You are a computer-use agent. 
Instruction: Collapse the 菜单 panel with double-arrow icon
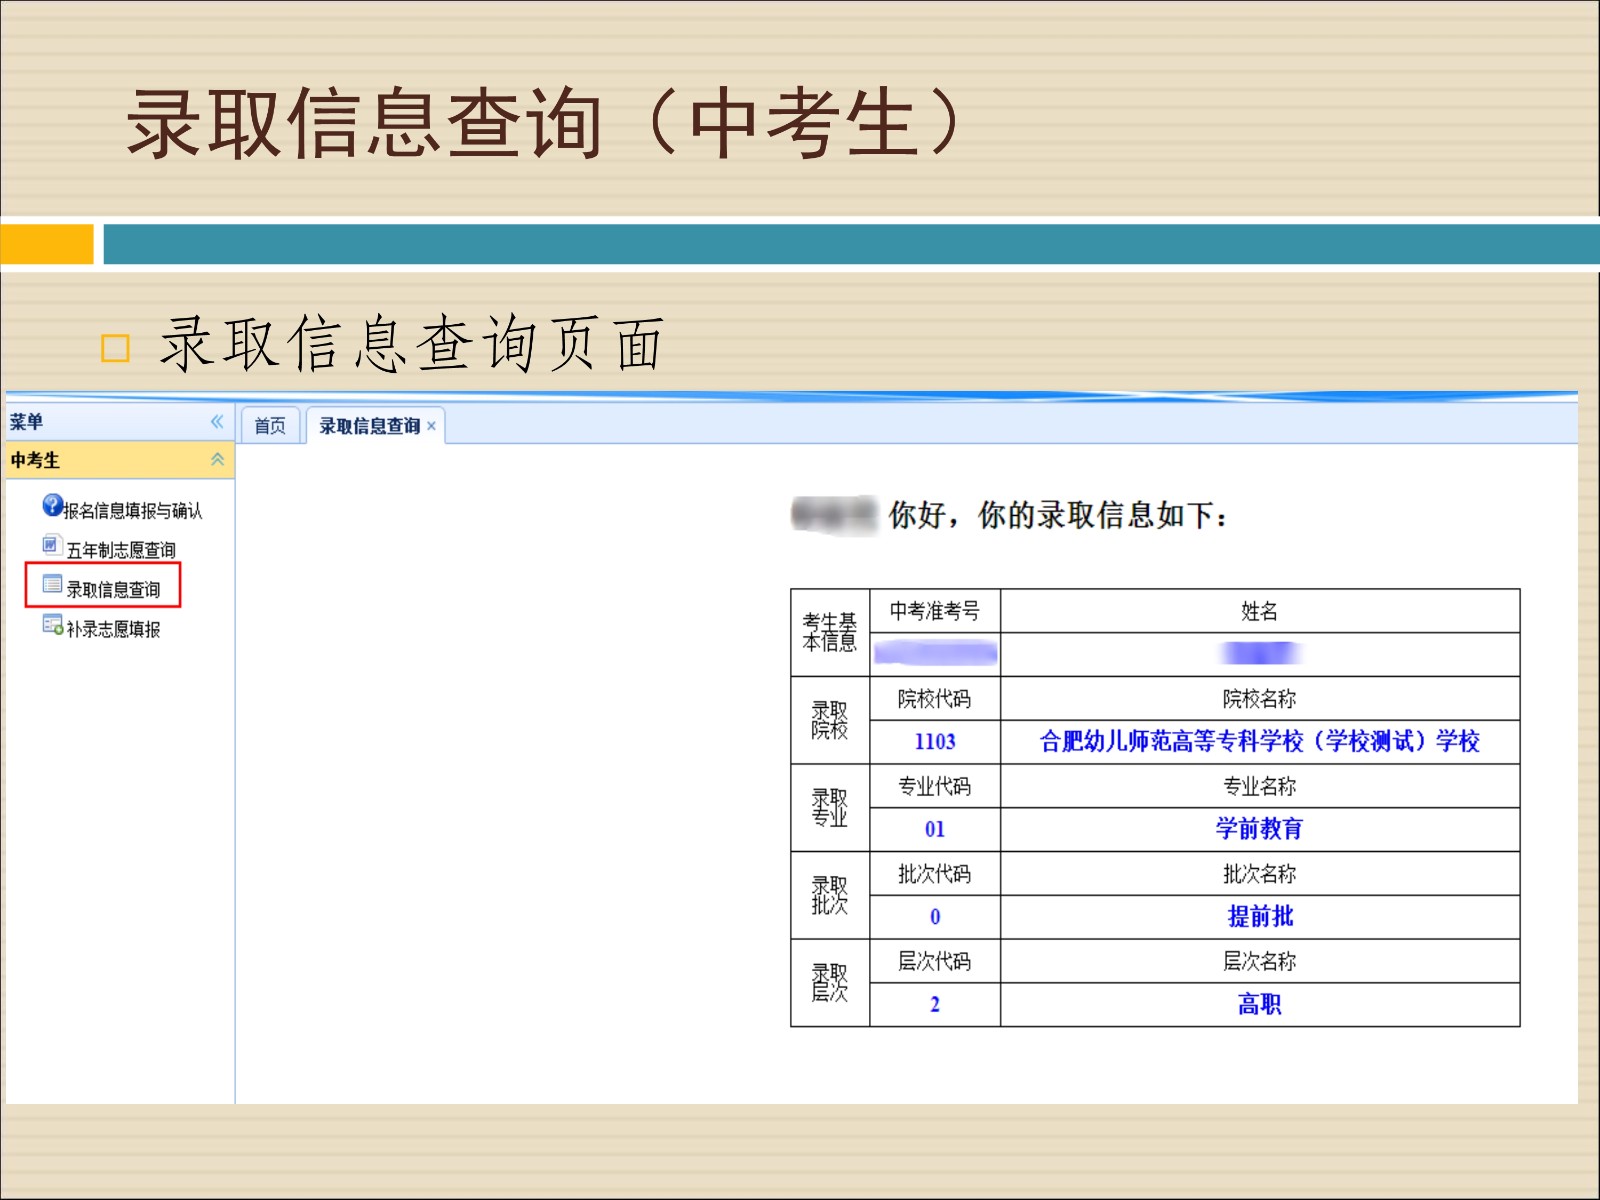pyautogui.click(x=217, y=422)
